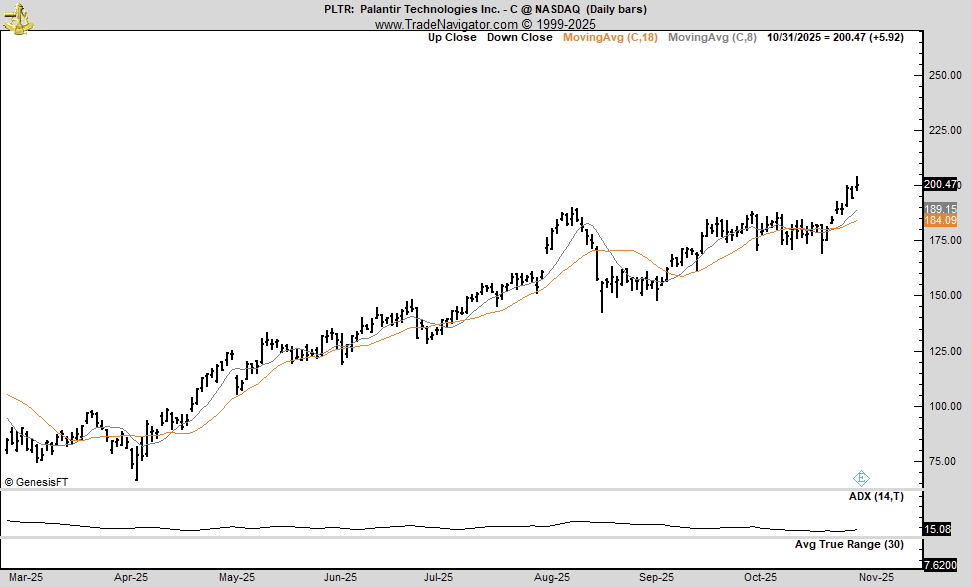This screenshot has width=971, height=587.
Task: Click the Trade Navigator sextant logo
Action: click(17, 18)
